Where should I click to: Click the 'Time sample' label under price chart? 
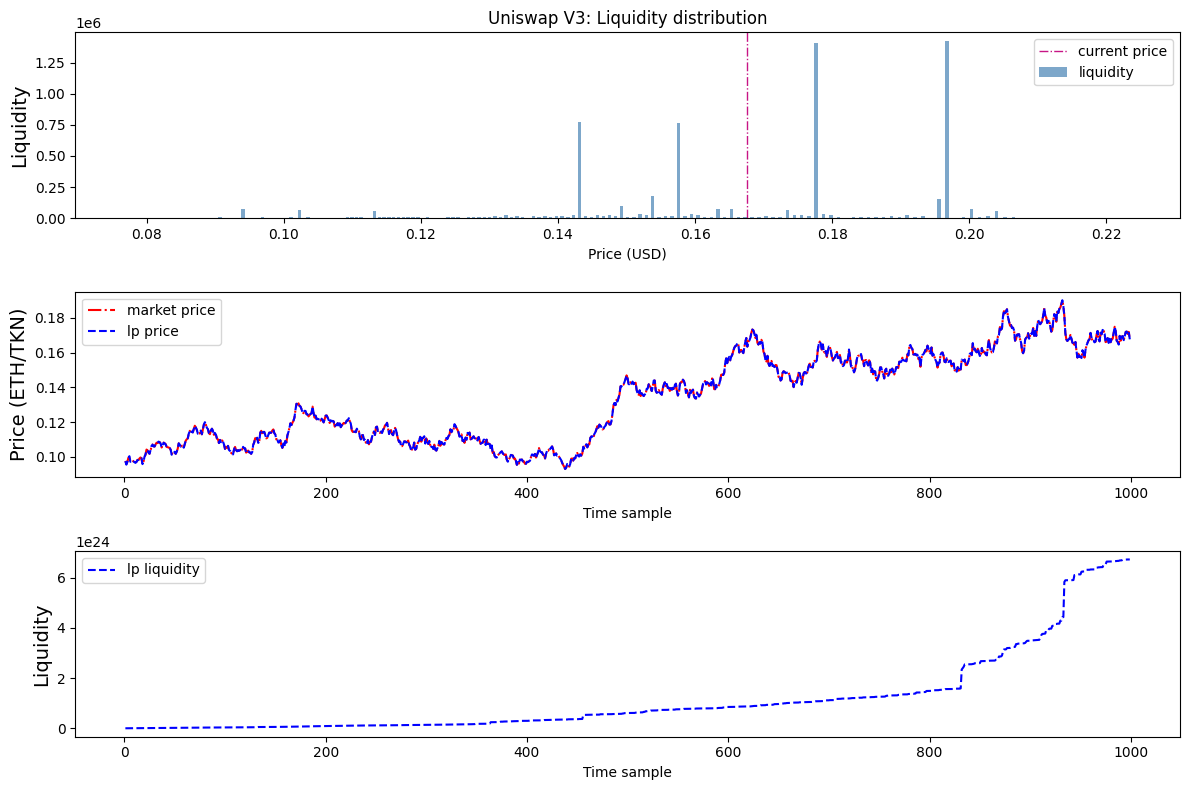tap(627, 513)
